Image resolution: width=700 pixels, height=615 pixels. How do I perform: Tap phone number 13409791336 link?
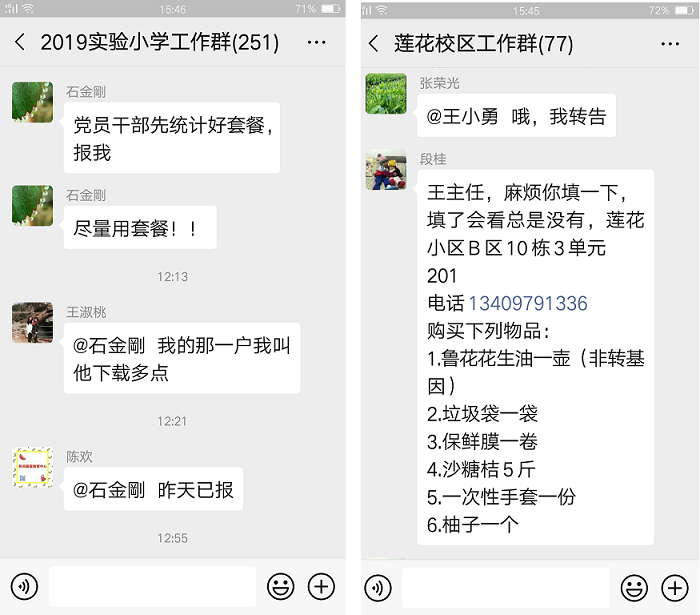pos(528,303)
